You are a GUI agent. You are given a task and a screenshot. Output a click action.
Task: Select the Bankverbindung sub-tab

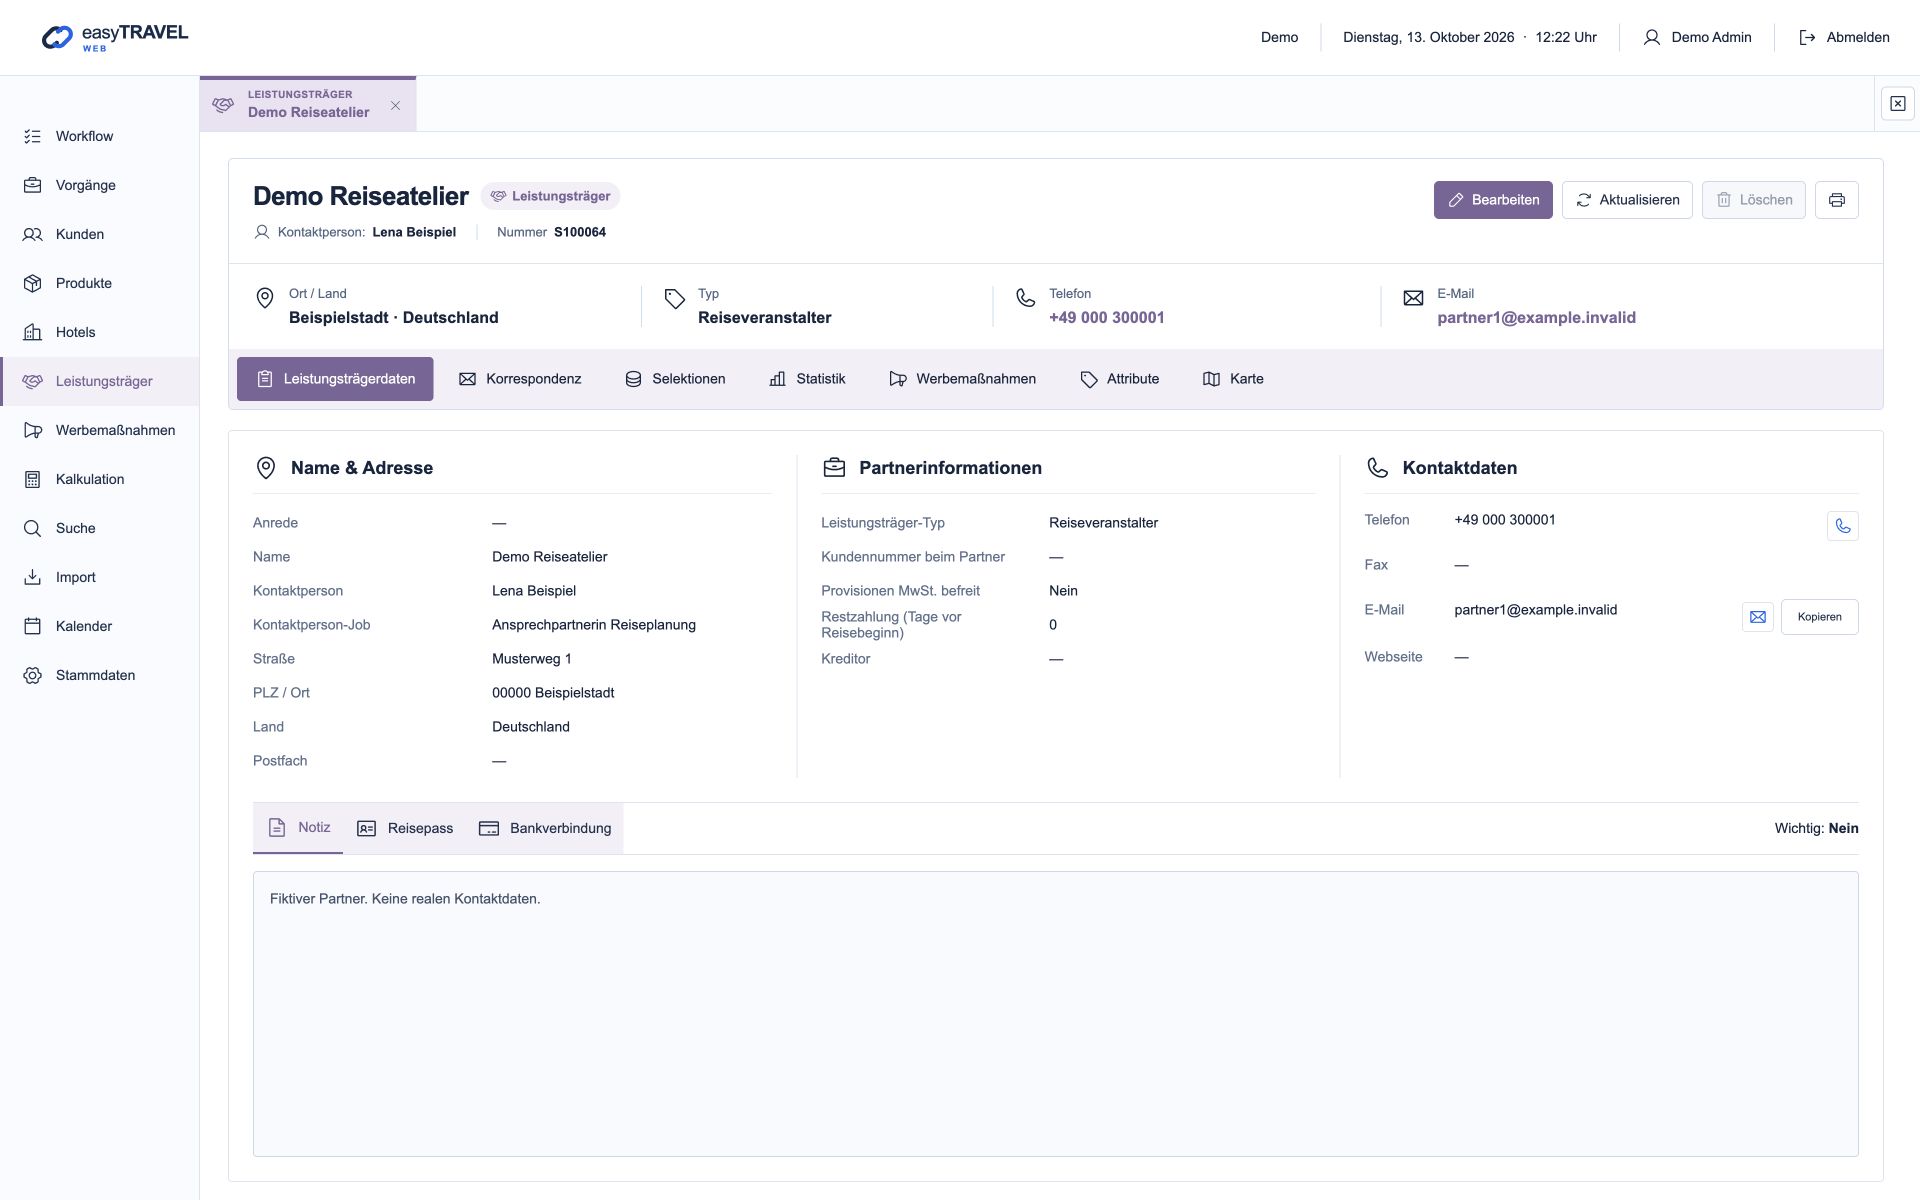[545, 828]
